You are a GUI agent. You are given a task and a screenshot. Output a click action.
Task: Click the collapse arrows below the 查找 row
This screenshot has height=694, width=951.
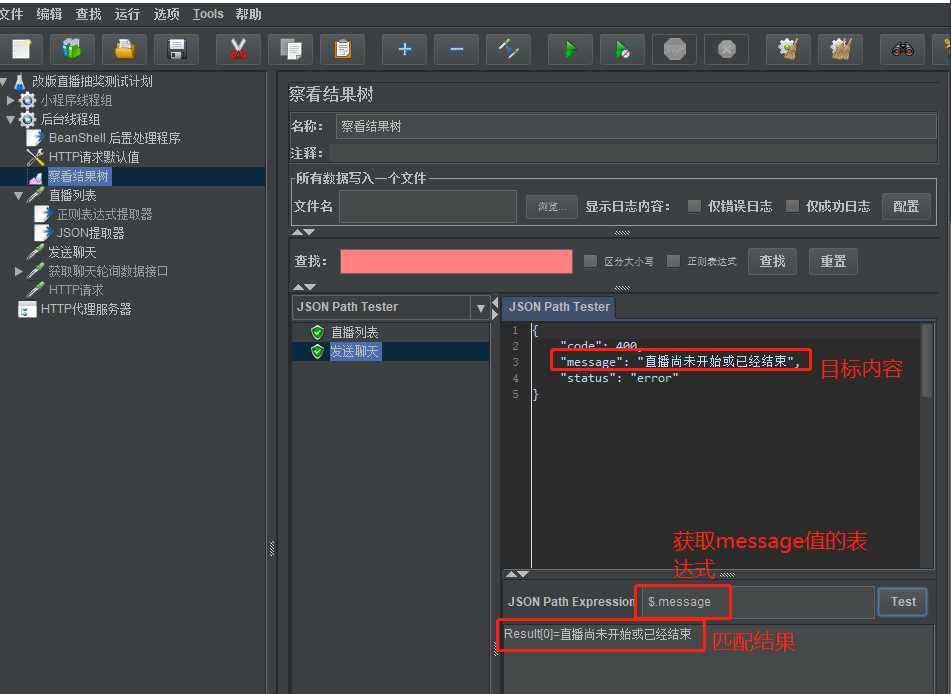(303, 287)
